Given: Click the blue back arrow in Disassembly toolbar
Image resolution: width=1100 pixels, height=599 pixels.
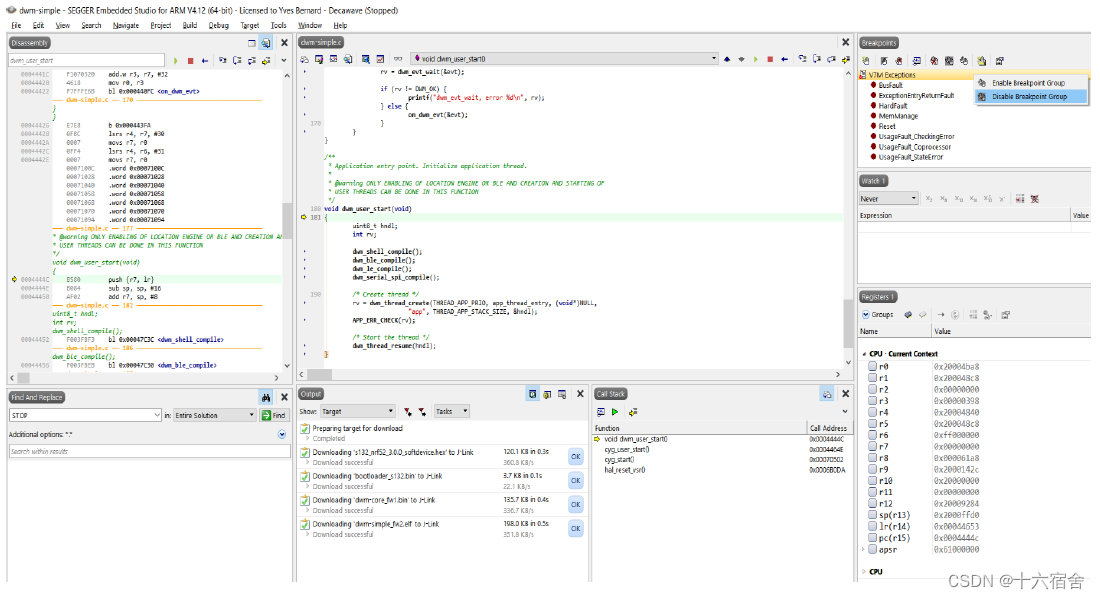Looking at the screenshot, I should click(x=205, y=61).
